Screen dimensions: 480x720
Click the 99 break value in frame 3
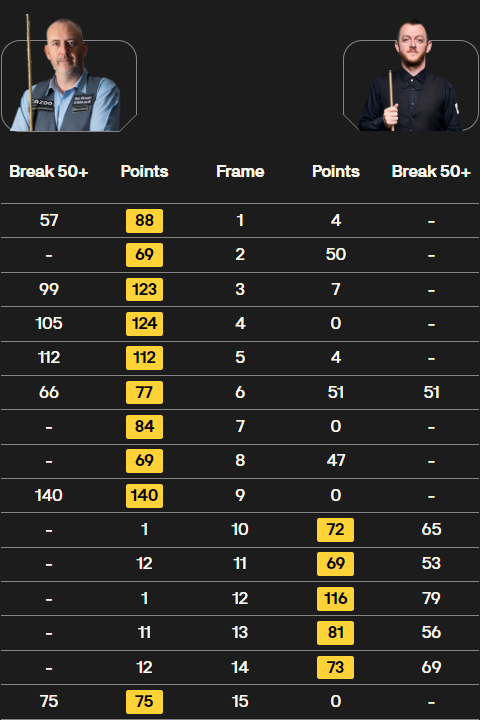click(x=49, y=289)
